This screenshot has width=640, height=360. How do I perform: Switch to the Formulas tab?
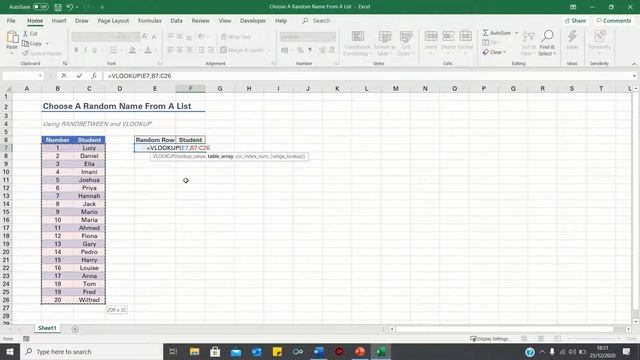(149, 20)
